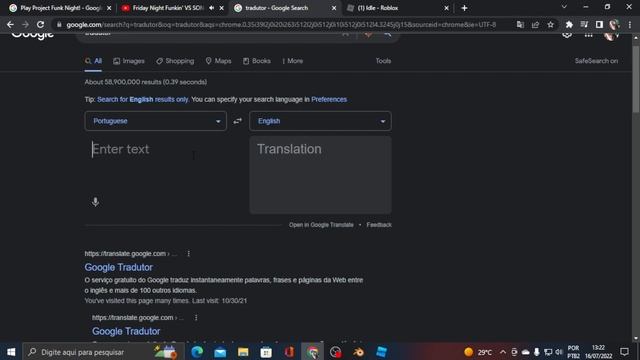Open the weather widget showing 29°C
This screenshot has height=360, width=640.
pos(478,352)
